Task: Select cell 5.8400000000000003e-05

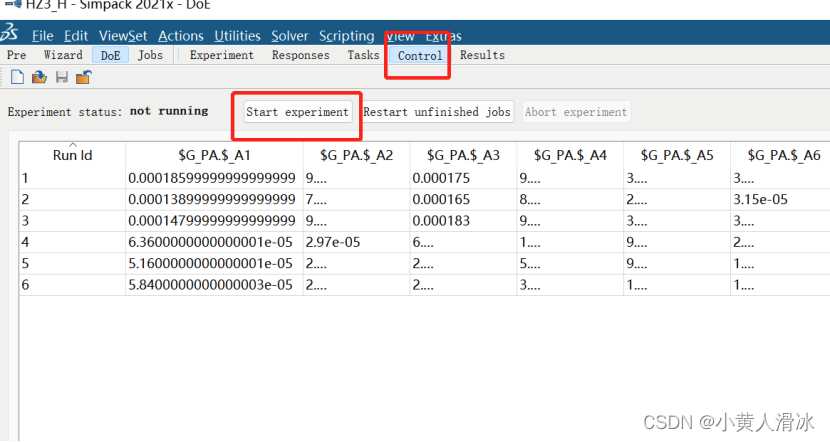Action: point(214,285)
